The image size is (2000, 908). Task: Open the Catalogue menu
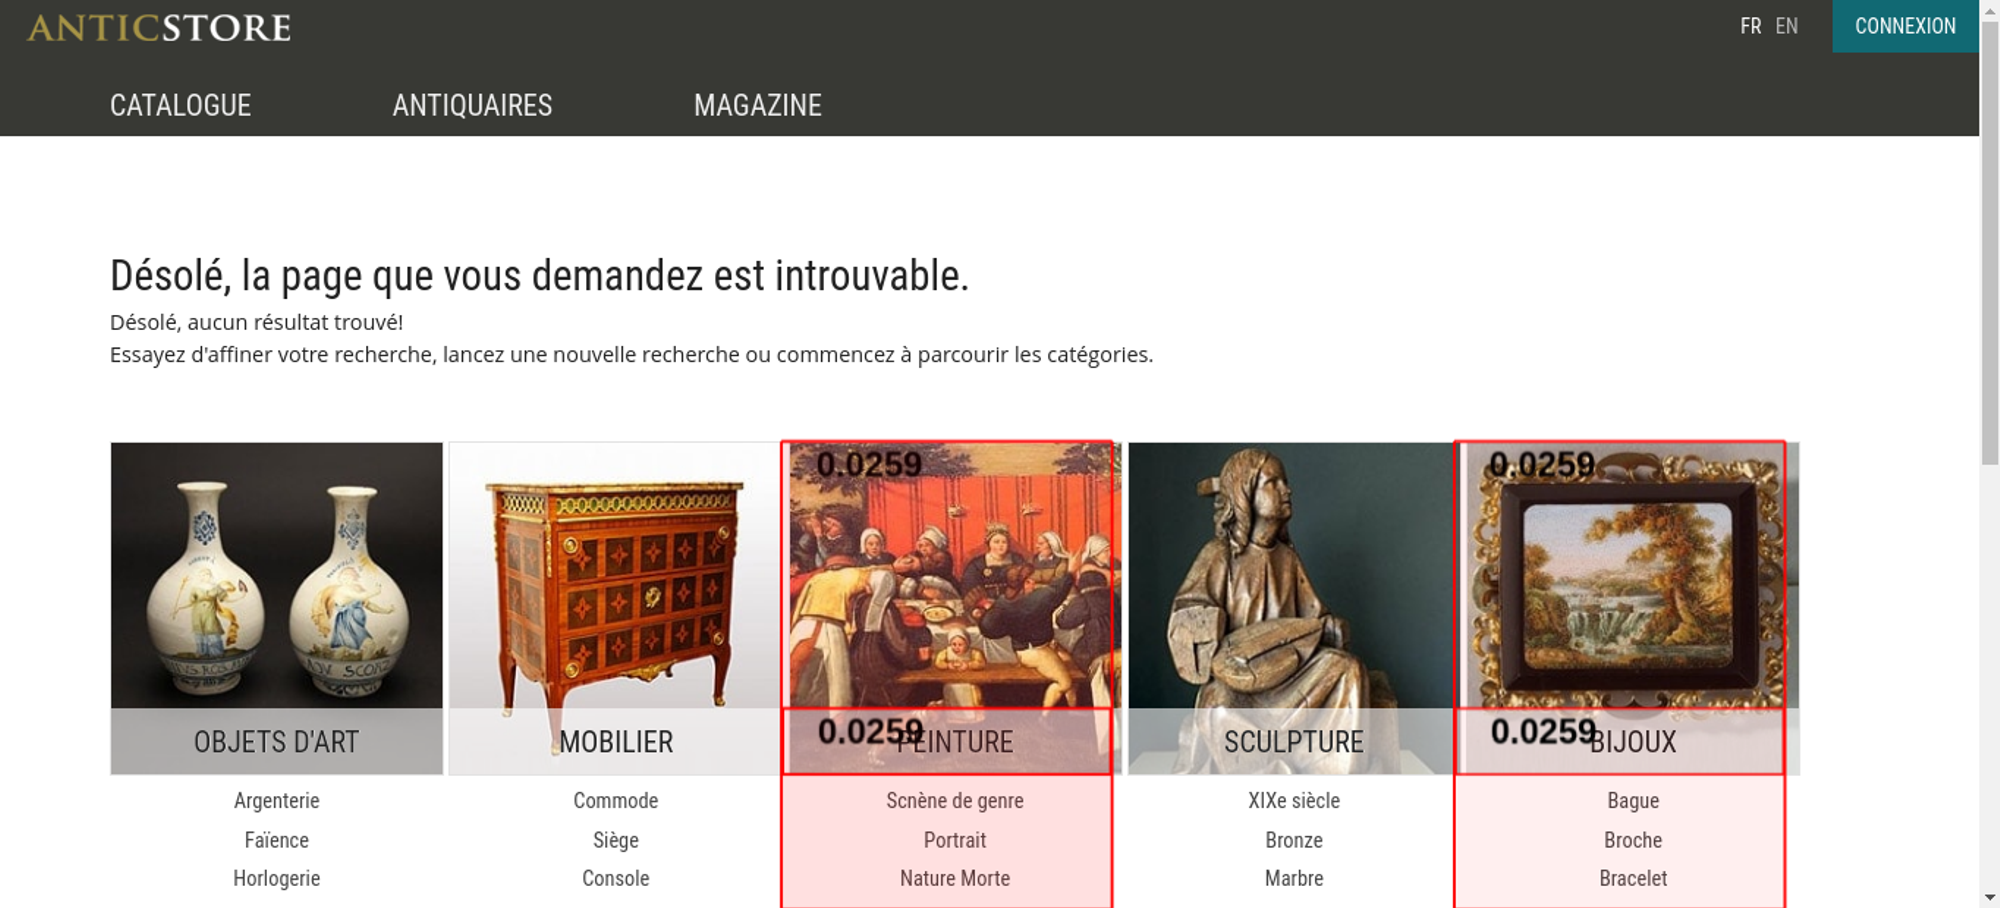coord(180,105)
